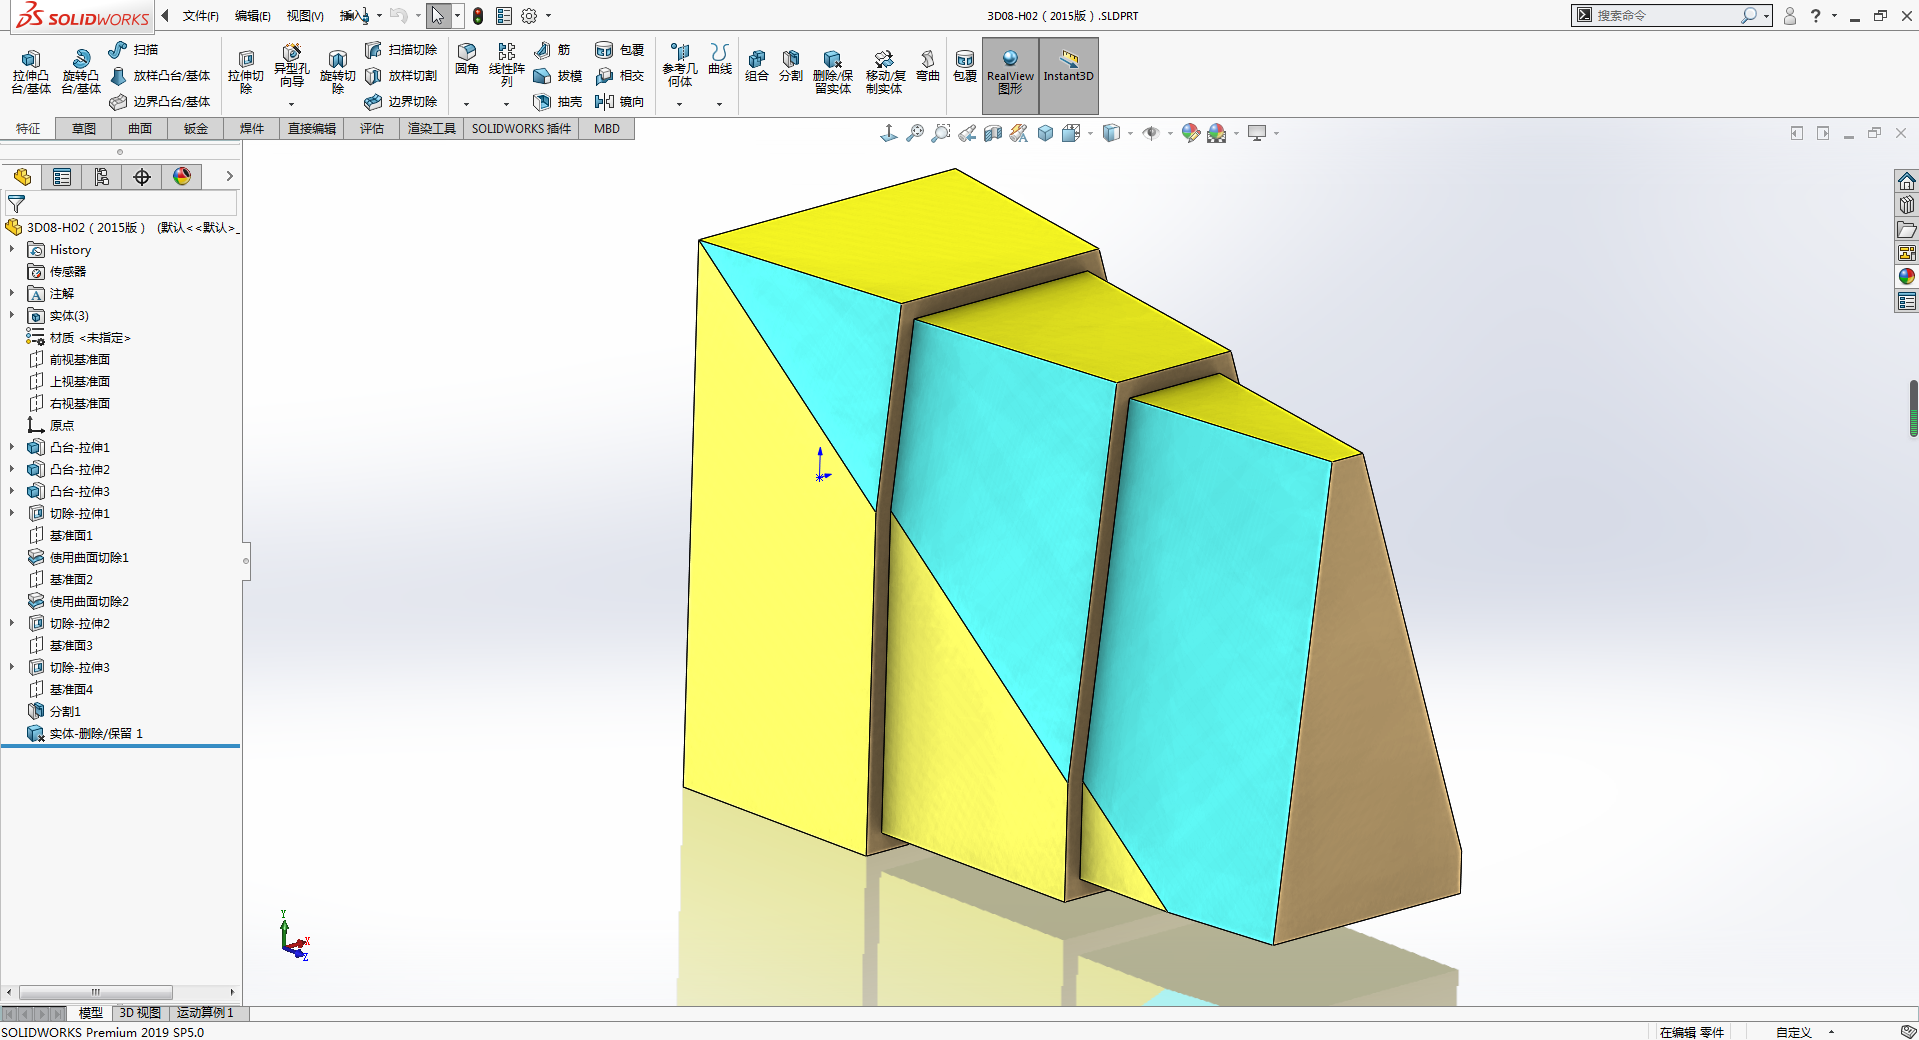
Task: Switch to FeatureManager design tree tab
Action: click(x=22, y=177)
